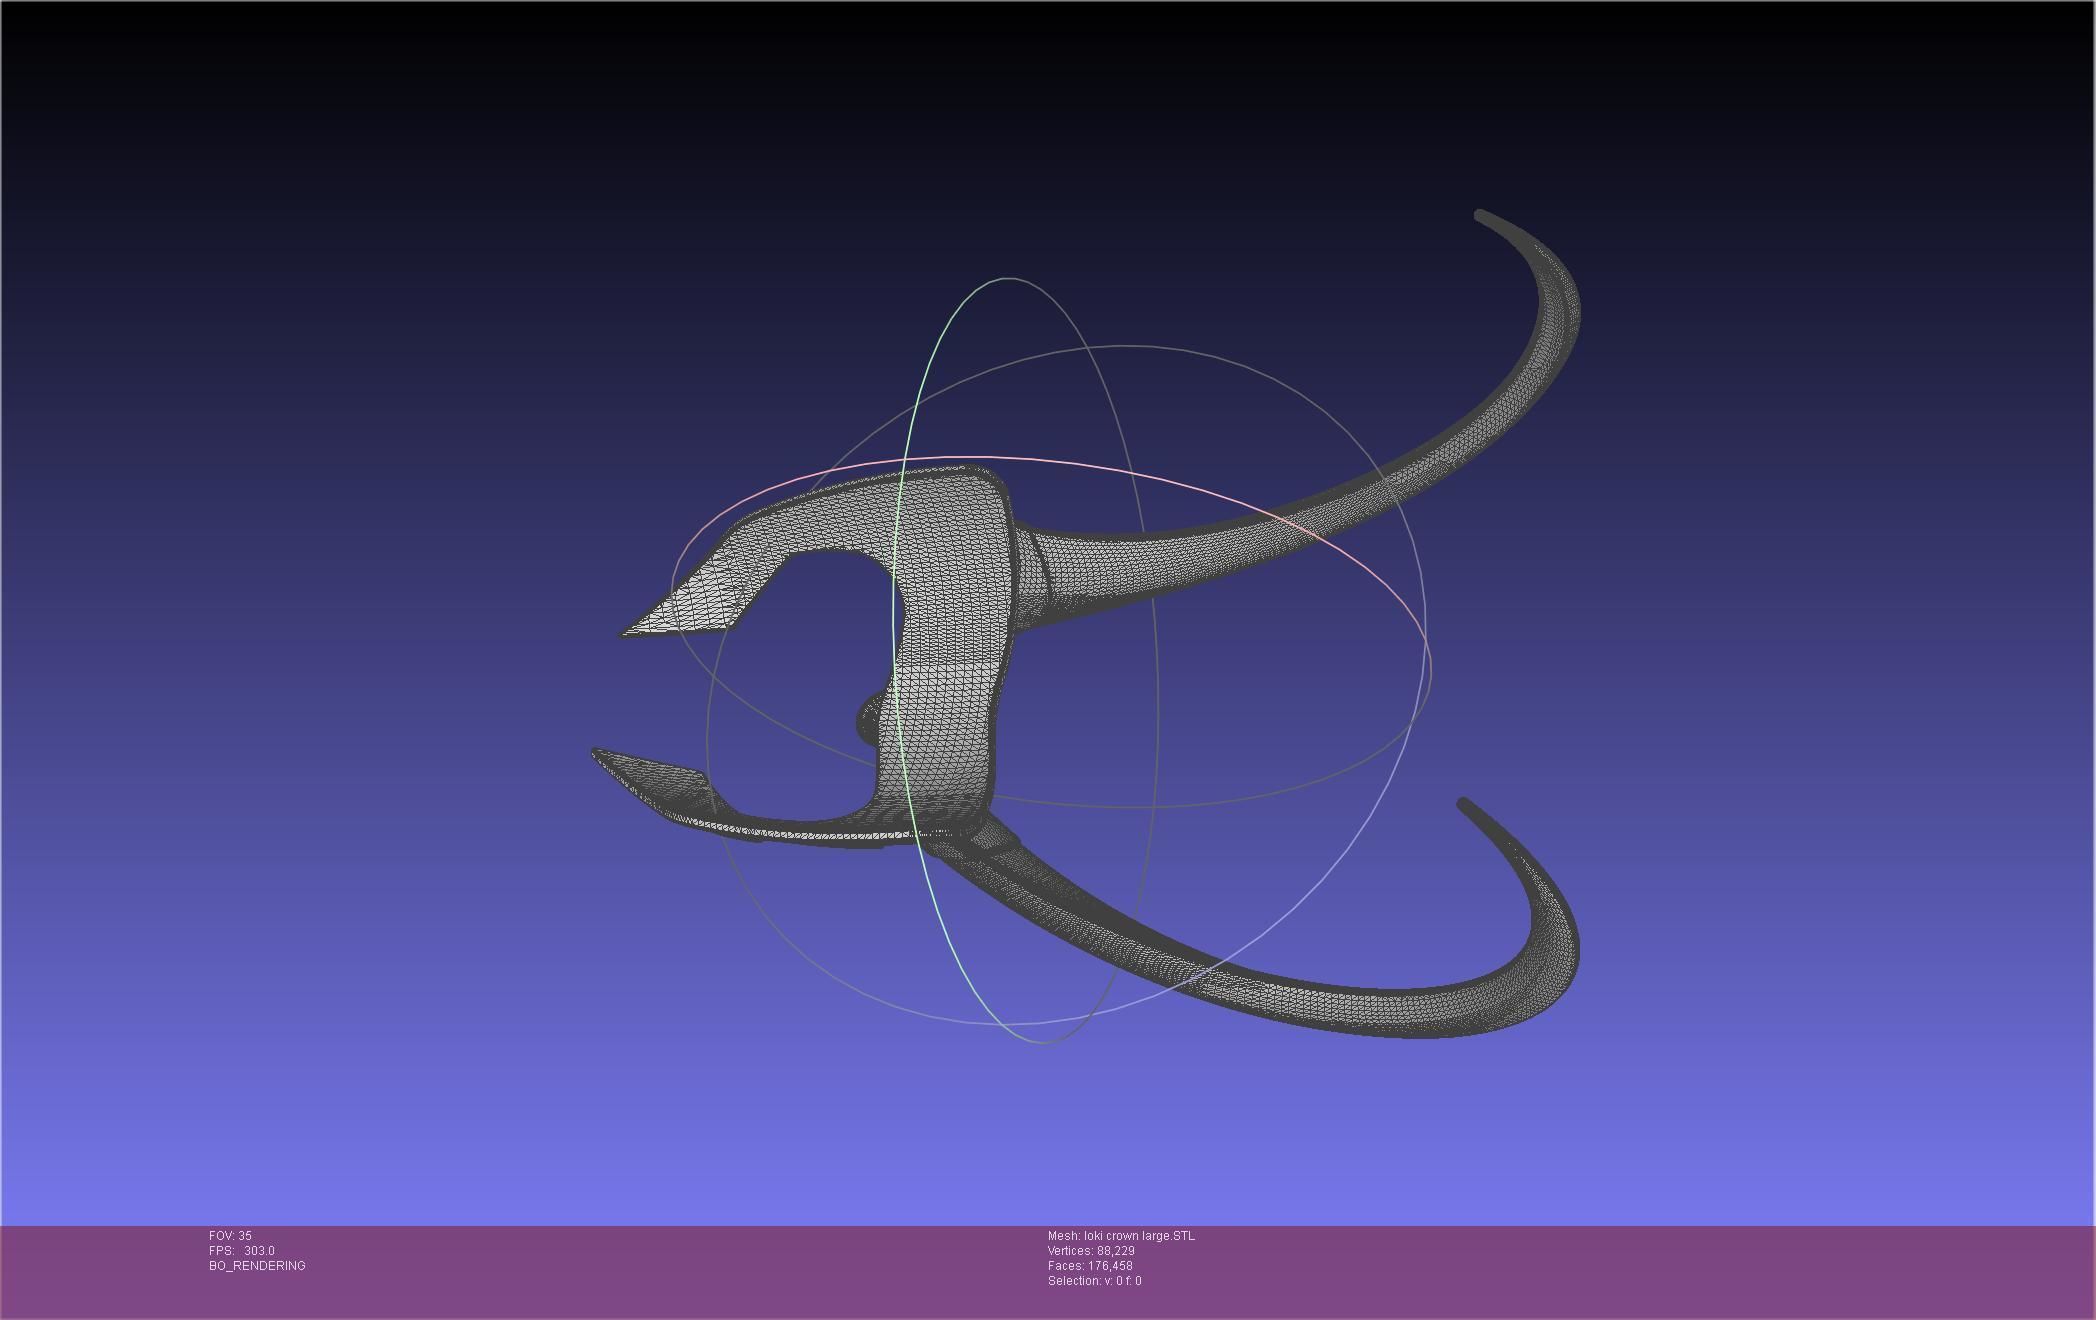
Task: Click the Selection info line
Action: click(x=1094, y=1281)
